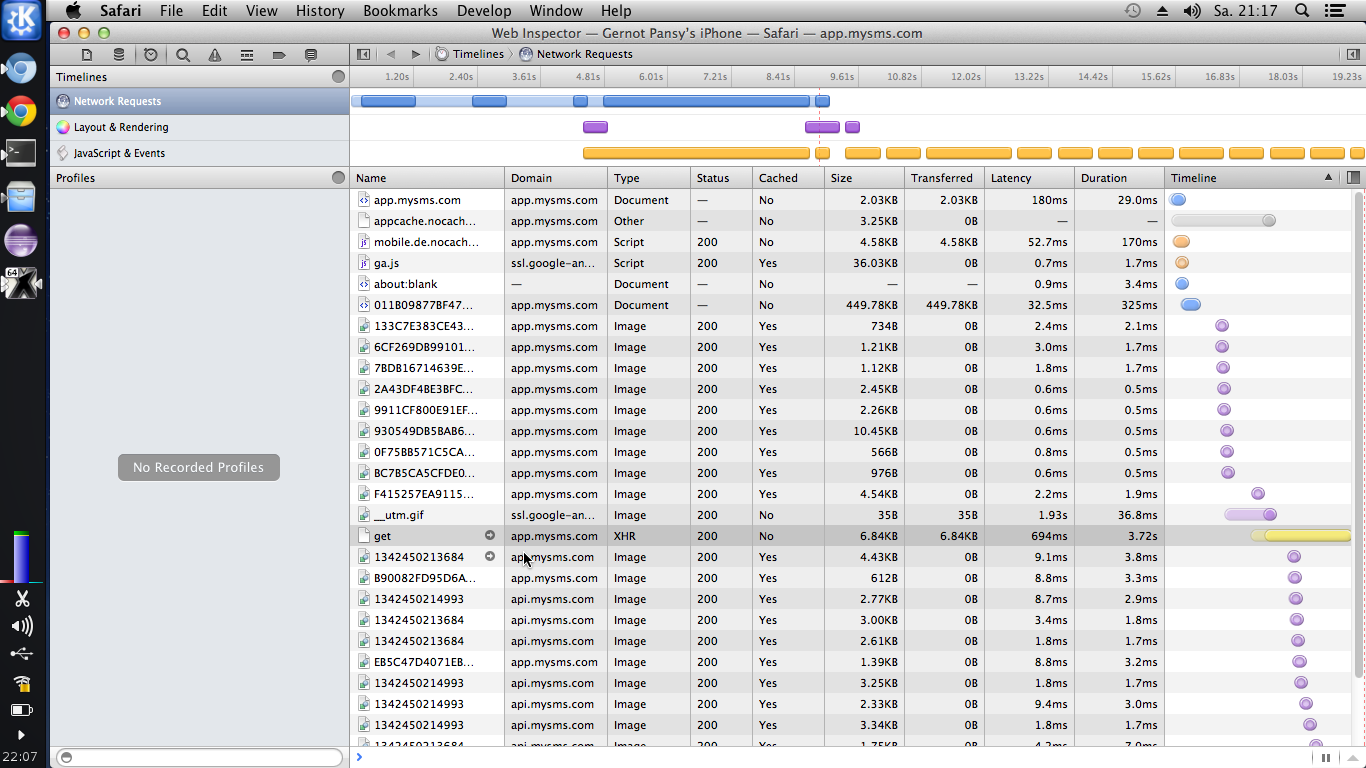Select Network Requests timeline in sidebar
The width and height of the screenshot is (1366, 768).
pyautogui.click(x=199, y=101)
